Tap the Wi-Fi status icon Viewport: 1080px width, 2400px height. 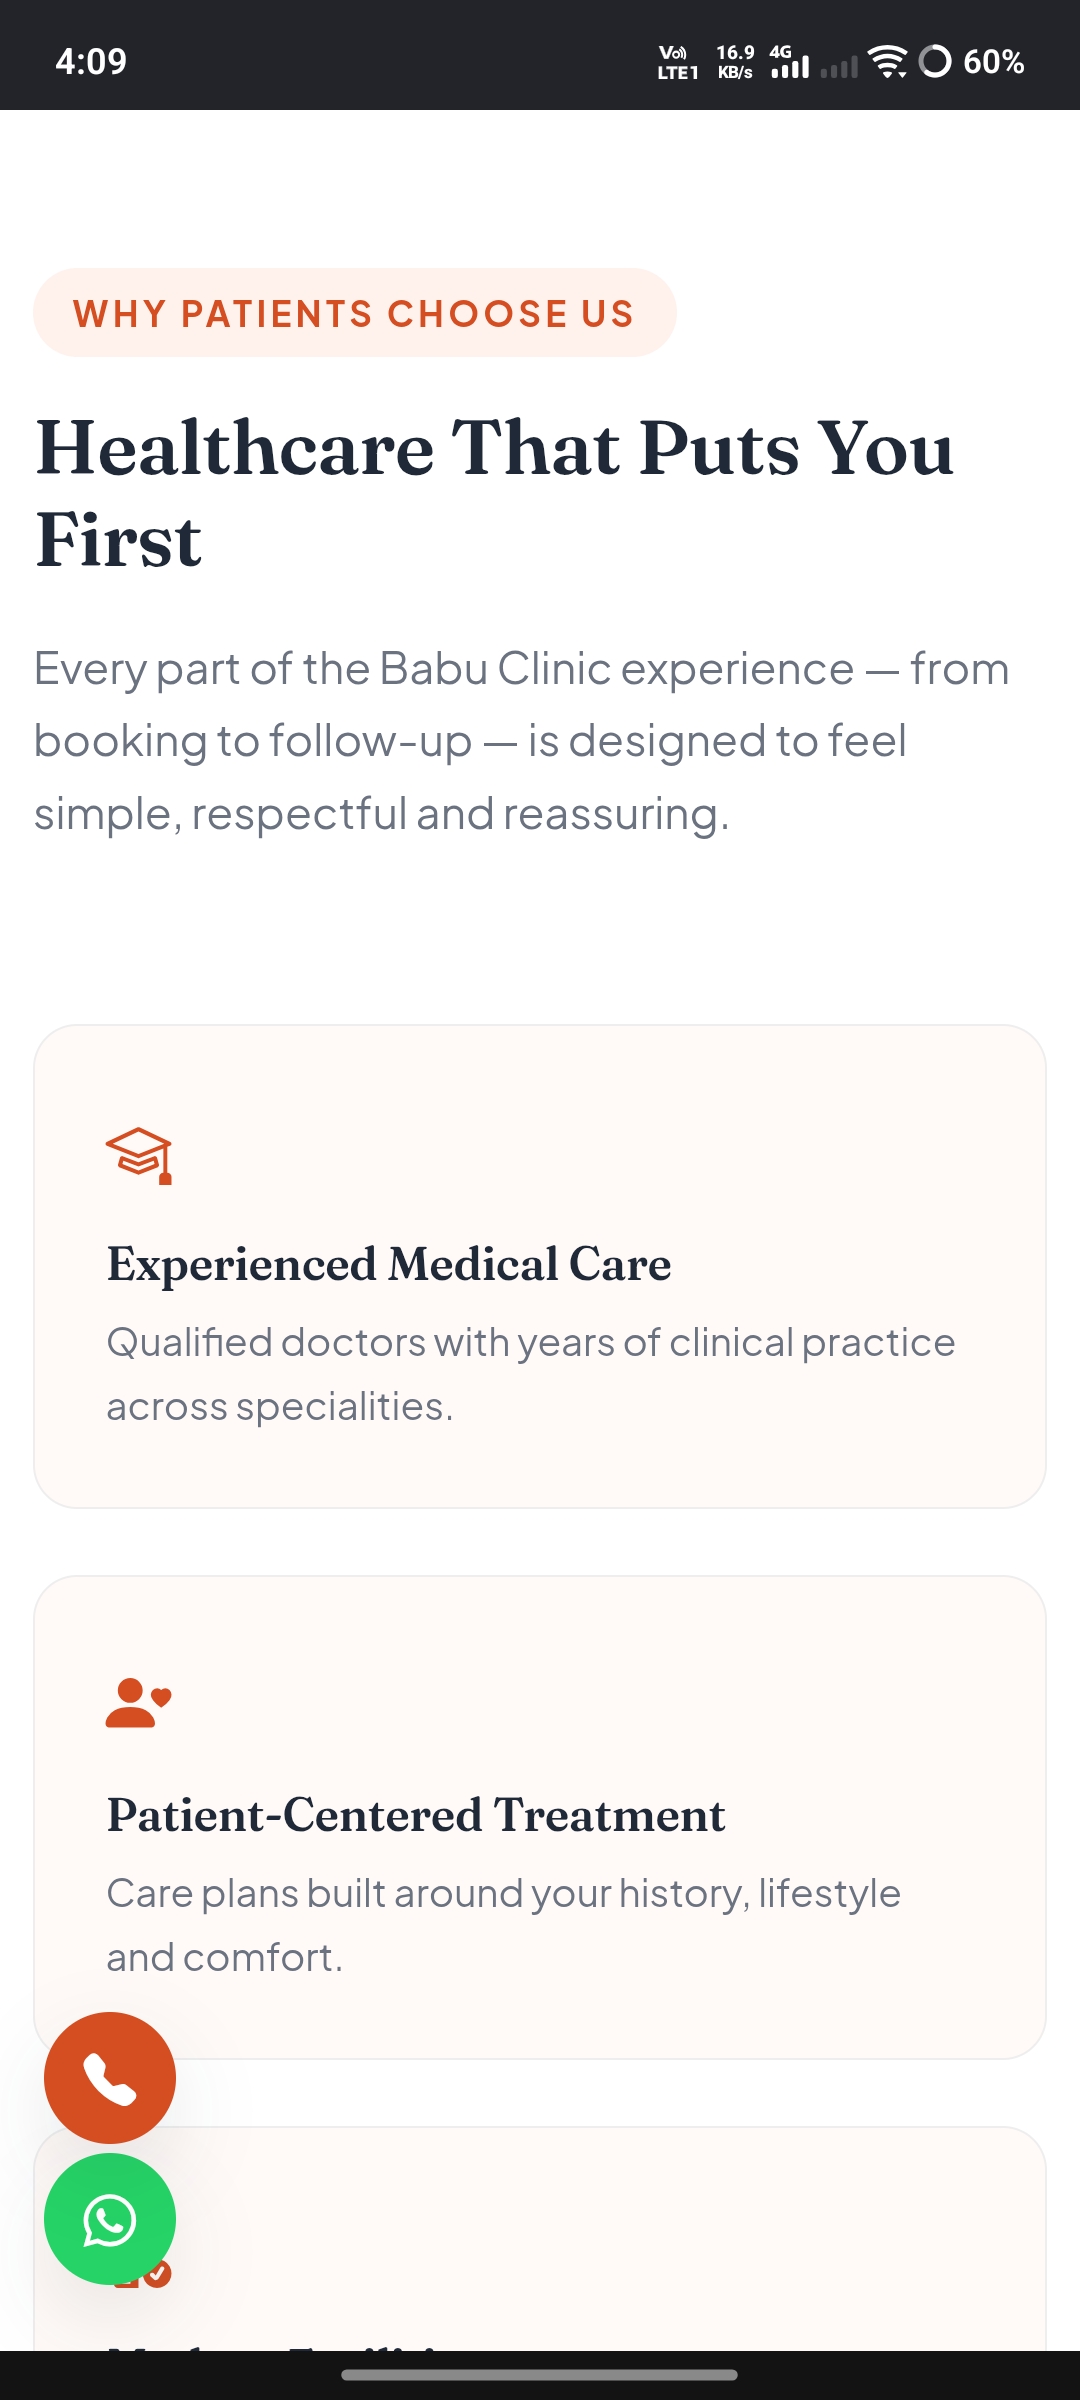coord(887,61)
